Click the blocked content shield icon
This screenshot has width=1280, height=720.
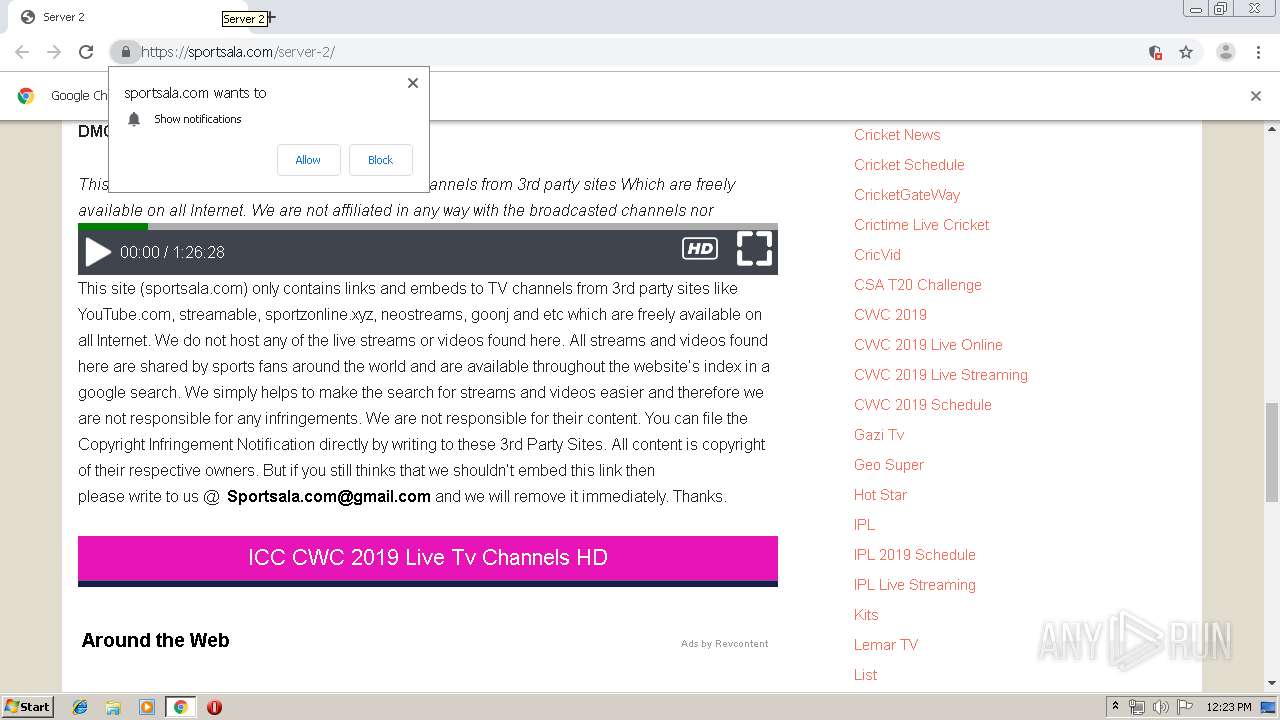[1155, 52]
